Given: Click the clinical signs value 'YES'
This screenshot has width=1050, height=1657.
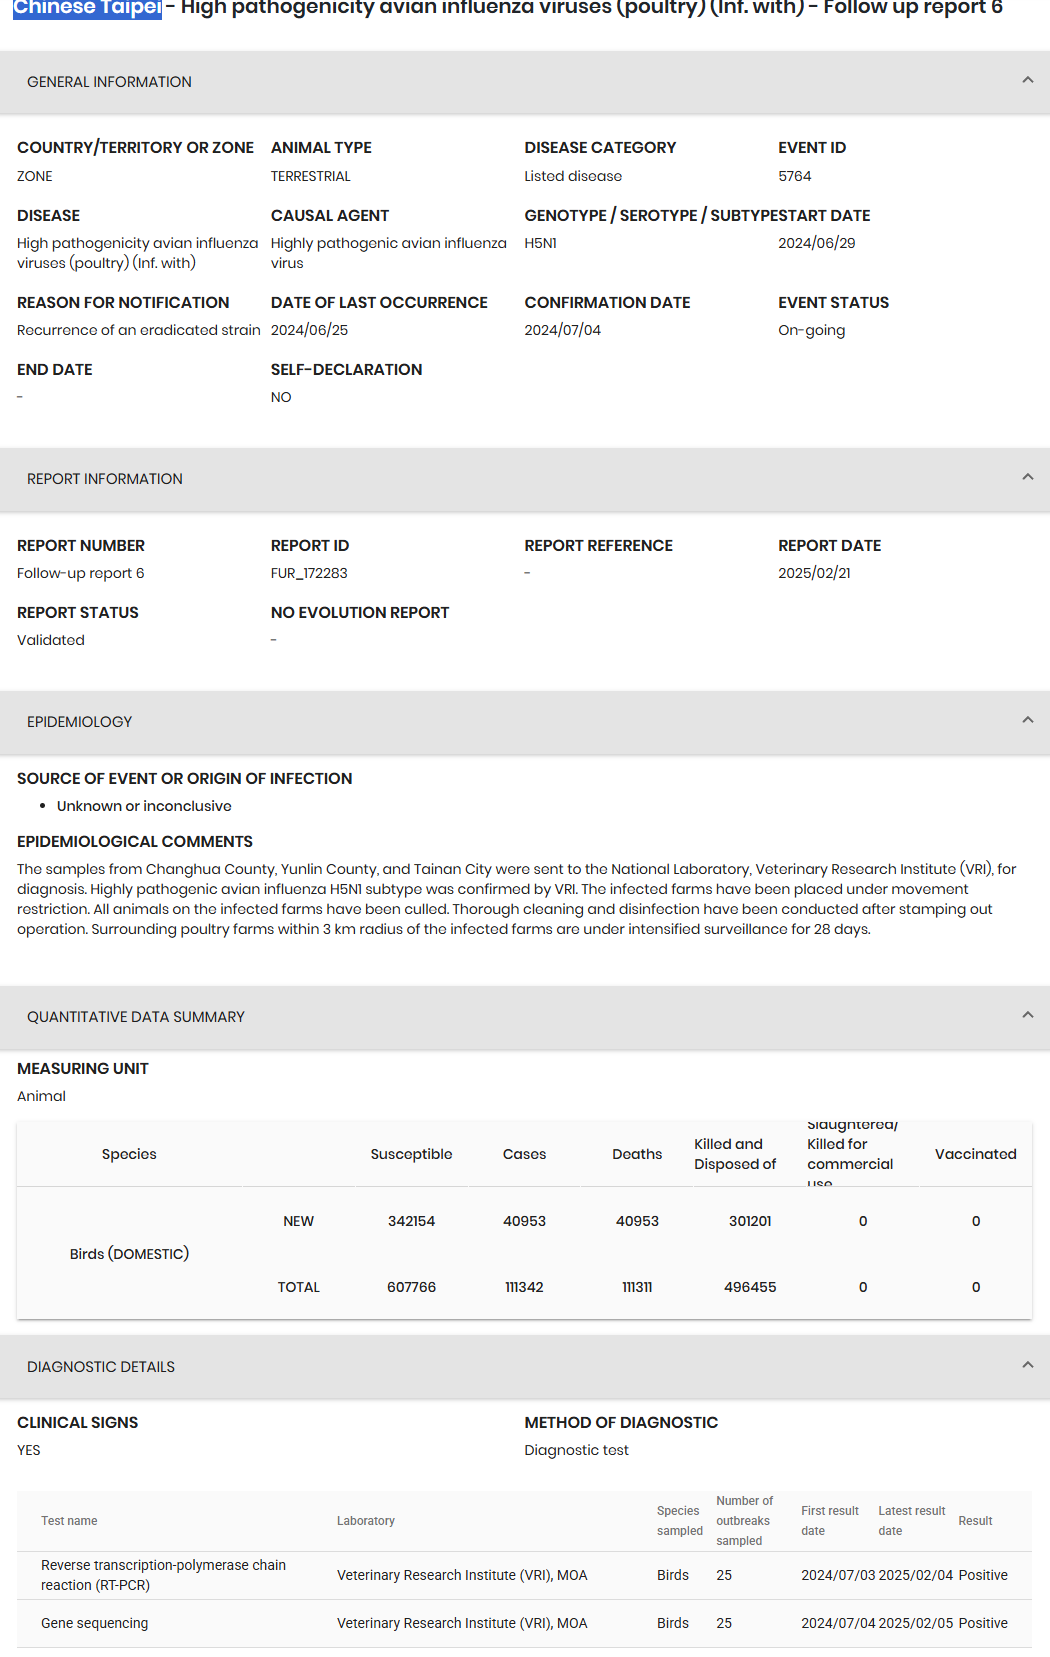Looking at the screenshot, I should pyautogui.click(x=29, y=1450).
